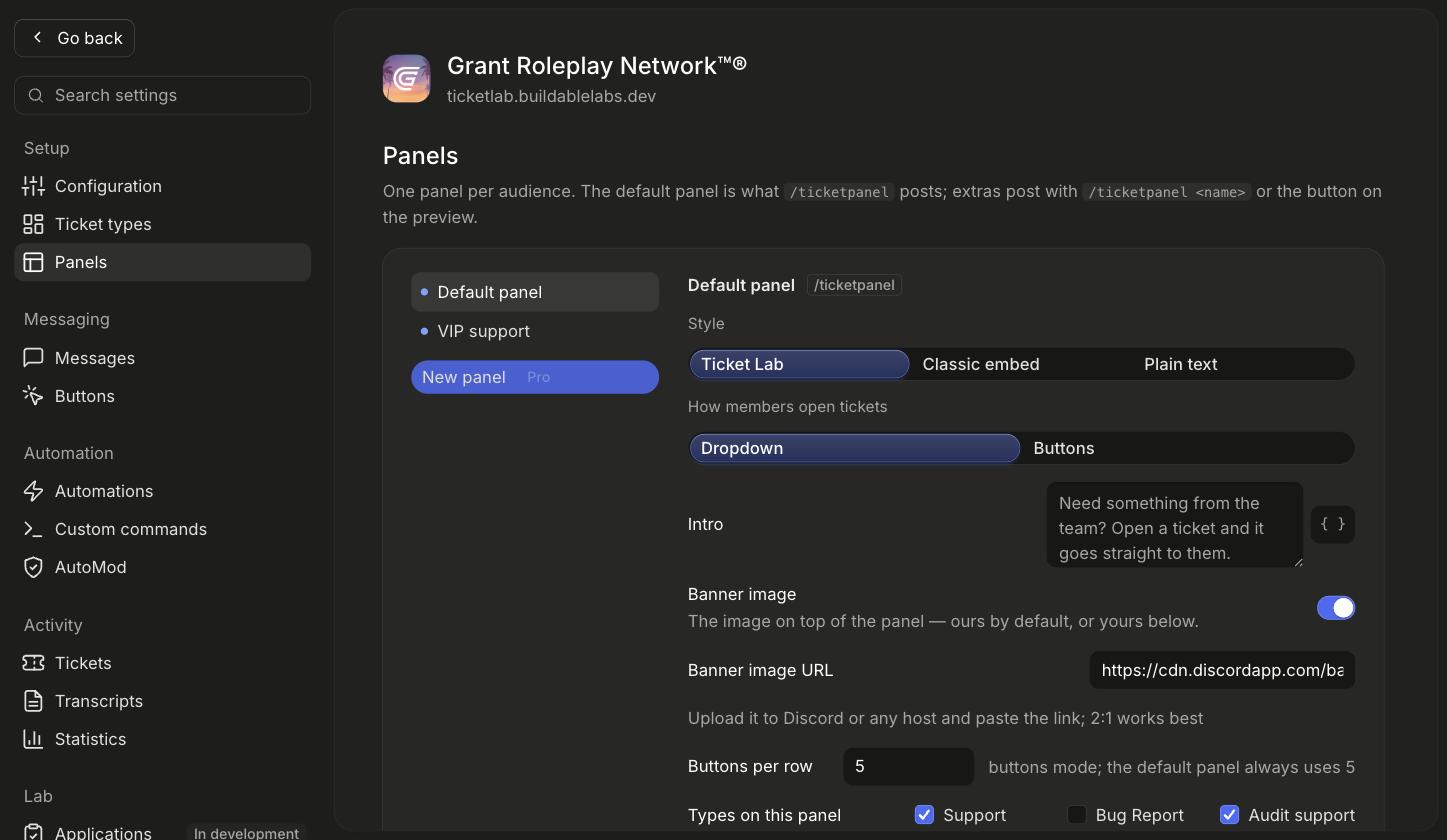Insert variable using the curly braces button

1332,524
